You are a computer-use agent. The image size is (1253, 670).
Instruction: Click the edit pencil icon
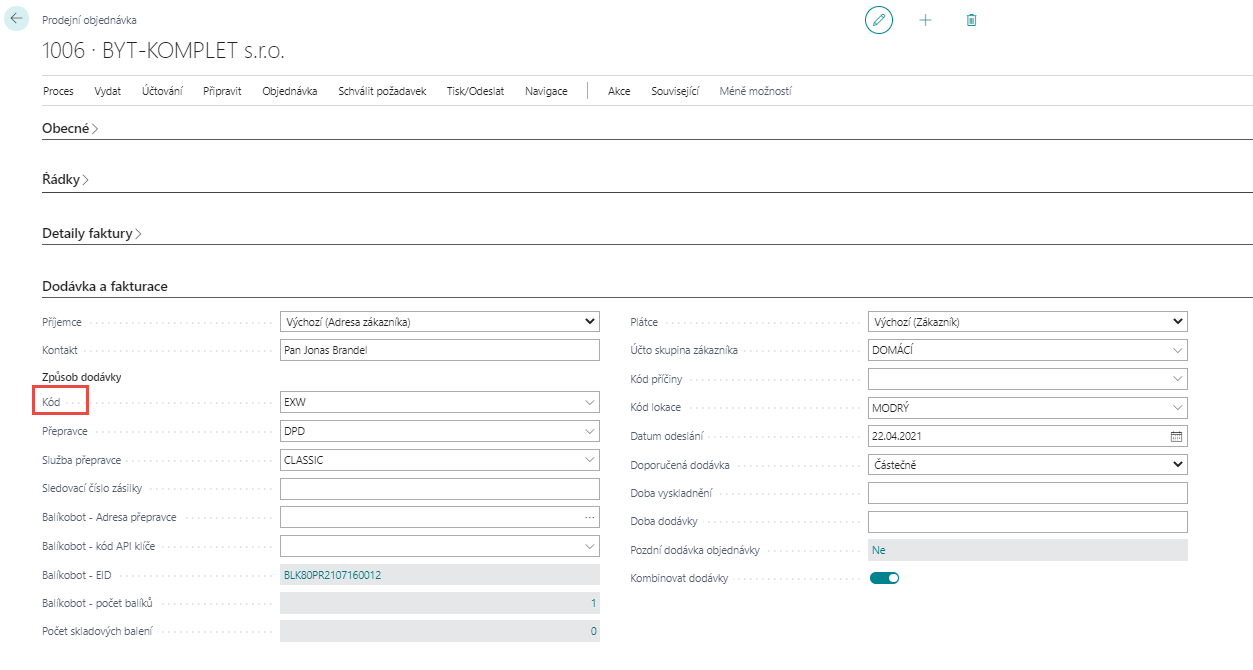878,20
